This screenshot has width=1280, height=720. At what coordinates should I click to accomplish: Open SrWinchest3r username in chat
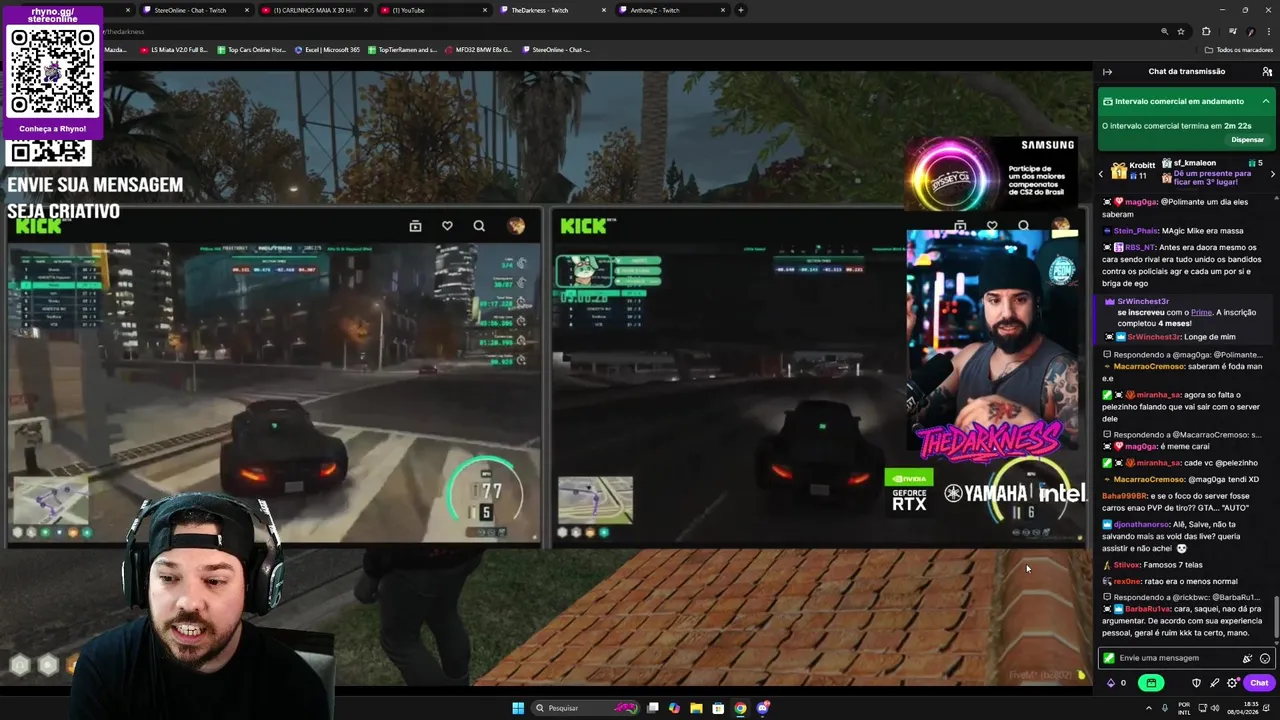tap(1143, 301)
